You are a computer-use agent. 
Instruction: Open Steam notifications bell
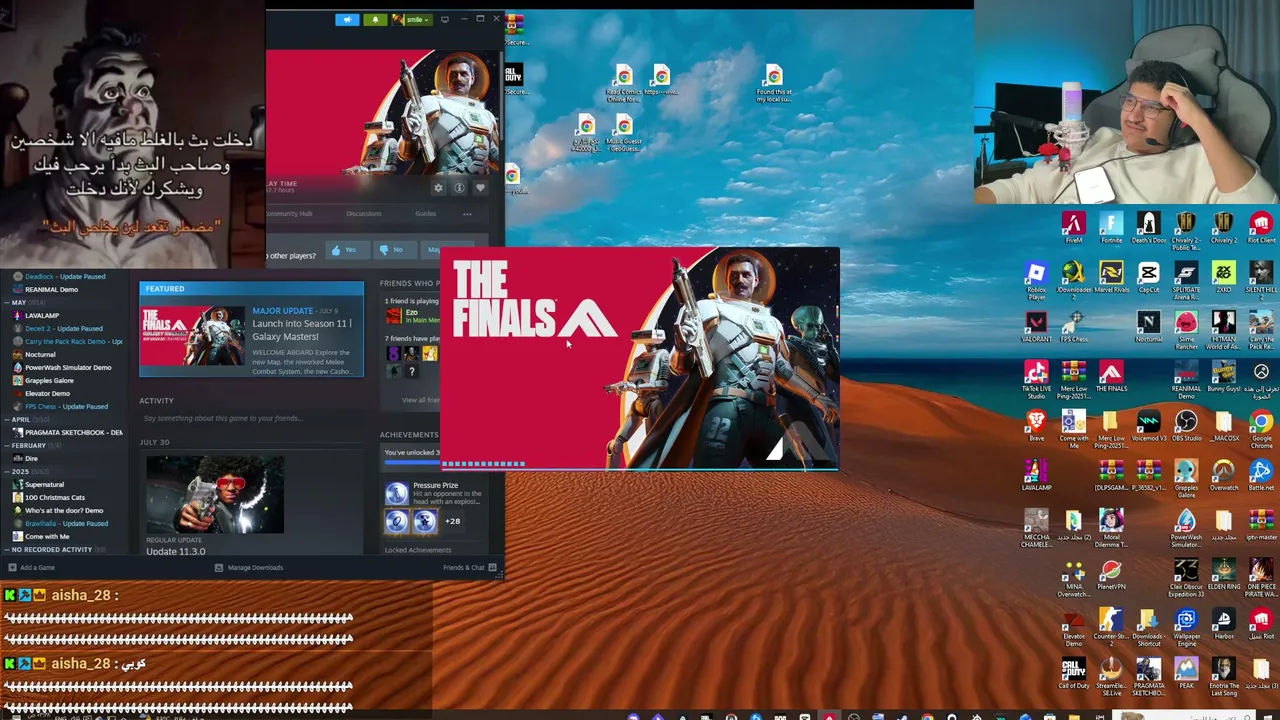click(x=376, y=19)
